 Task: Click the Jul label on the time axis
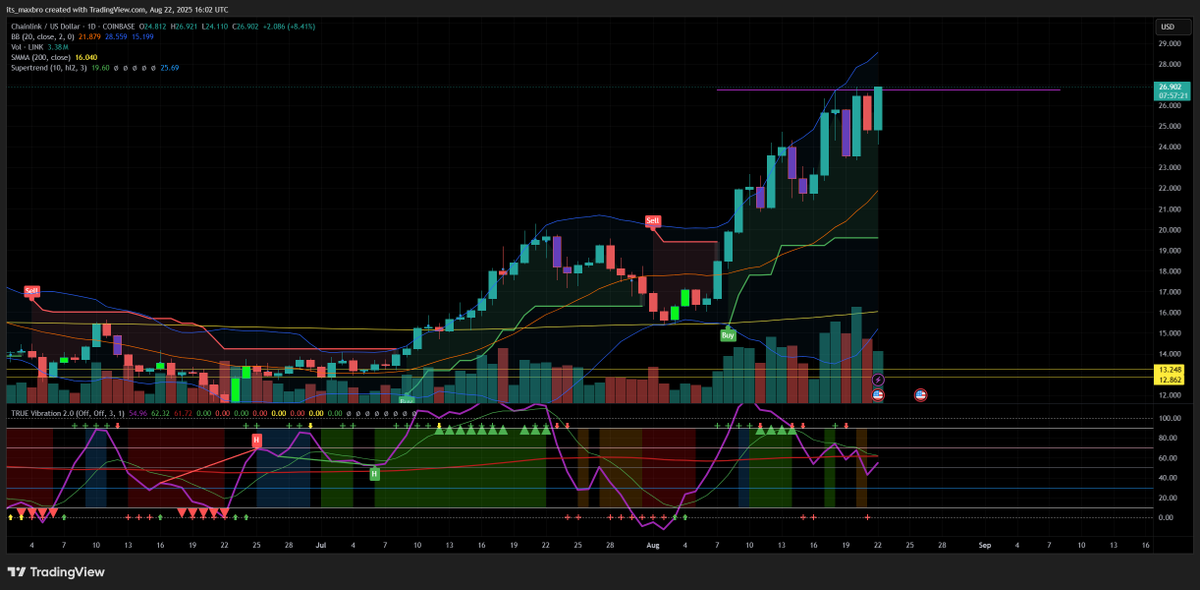321,546
